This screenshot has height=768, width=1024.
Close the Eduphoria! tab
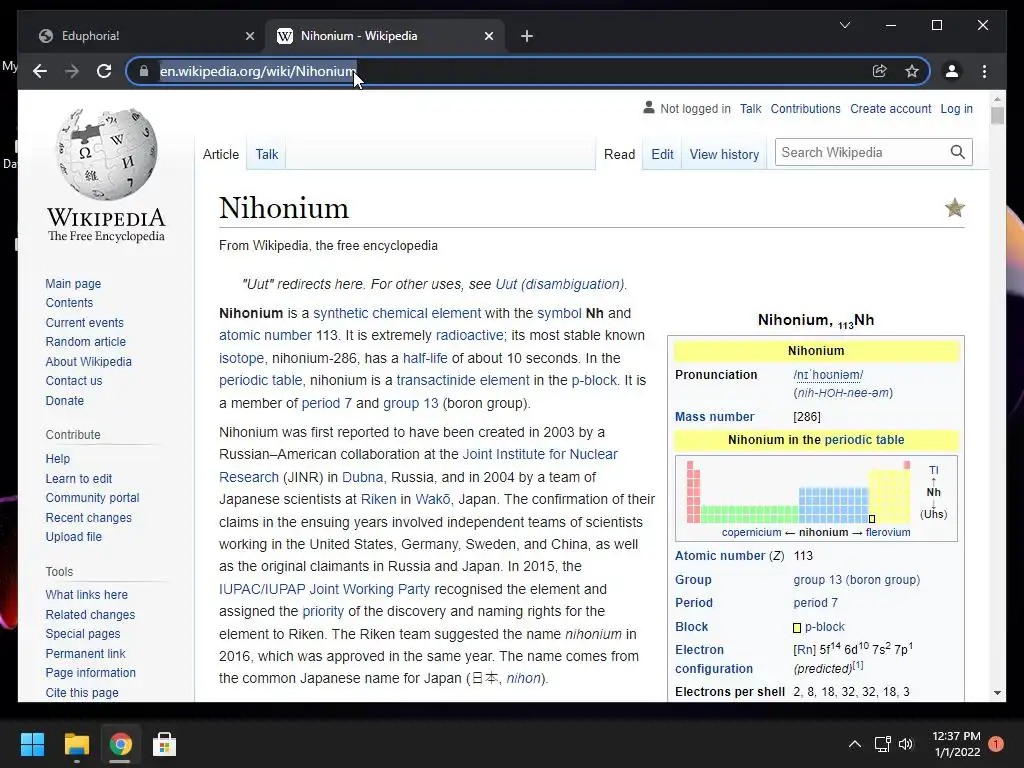coord(249,36)
